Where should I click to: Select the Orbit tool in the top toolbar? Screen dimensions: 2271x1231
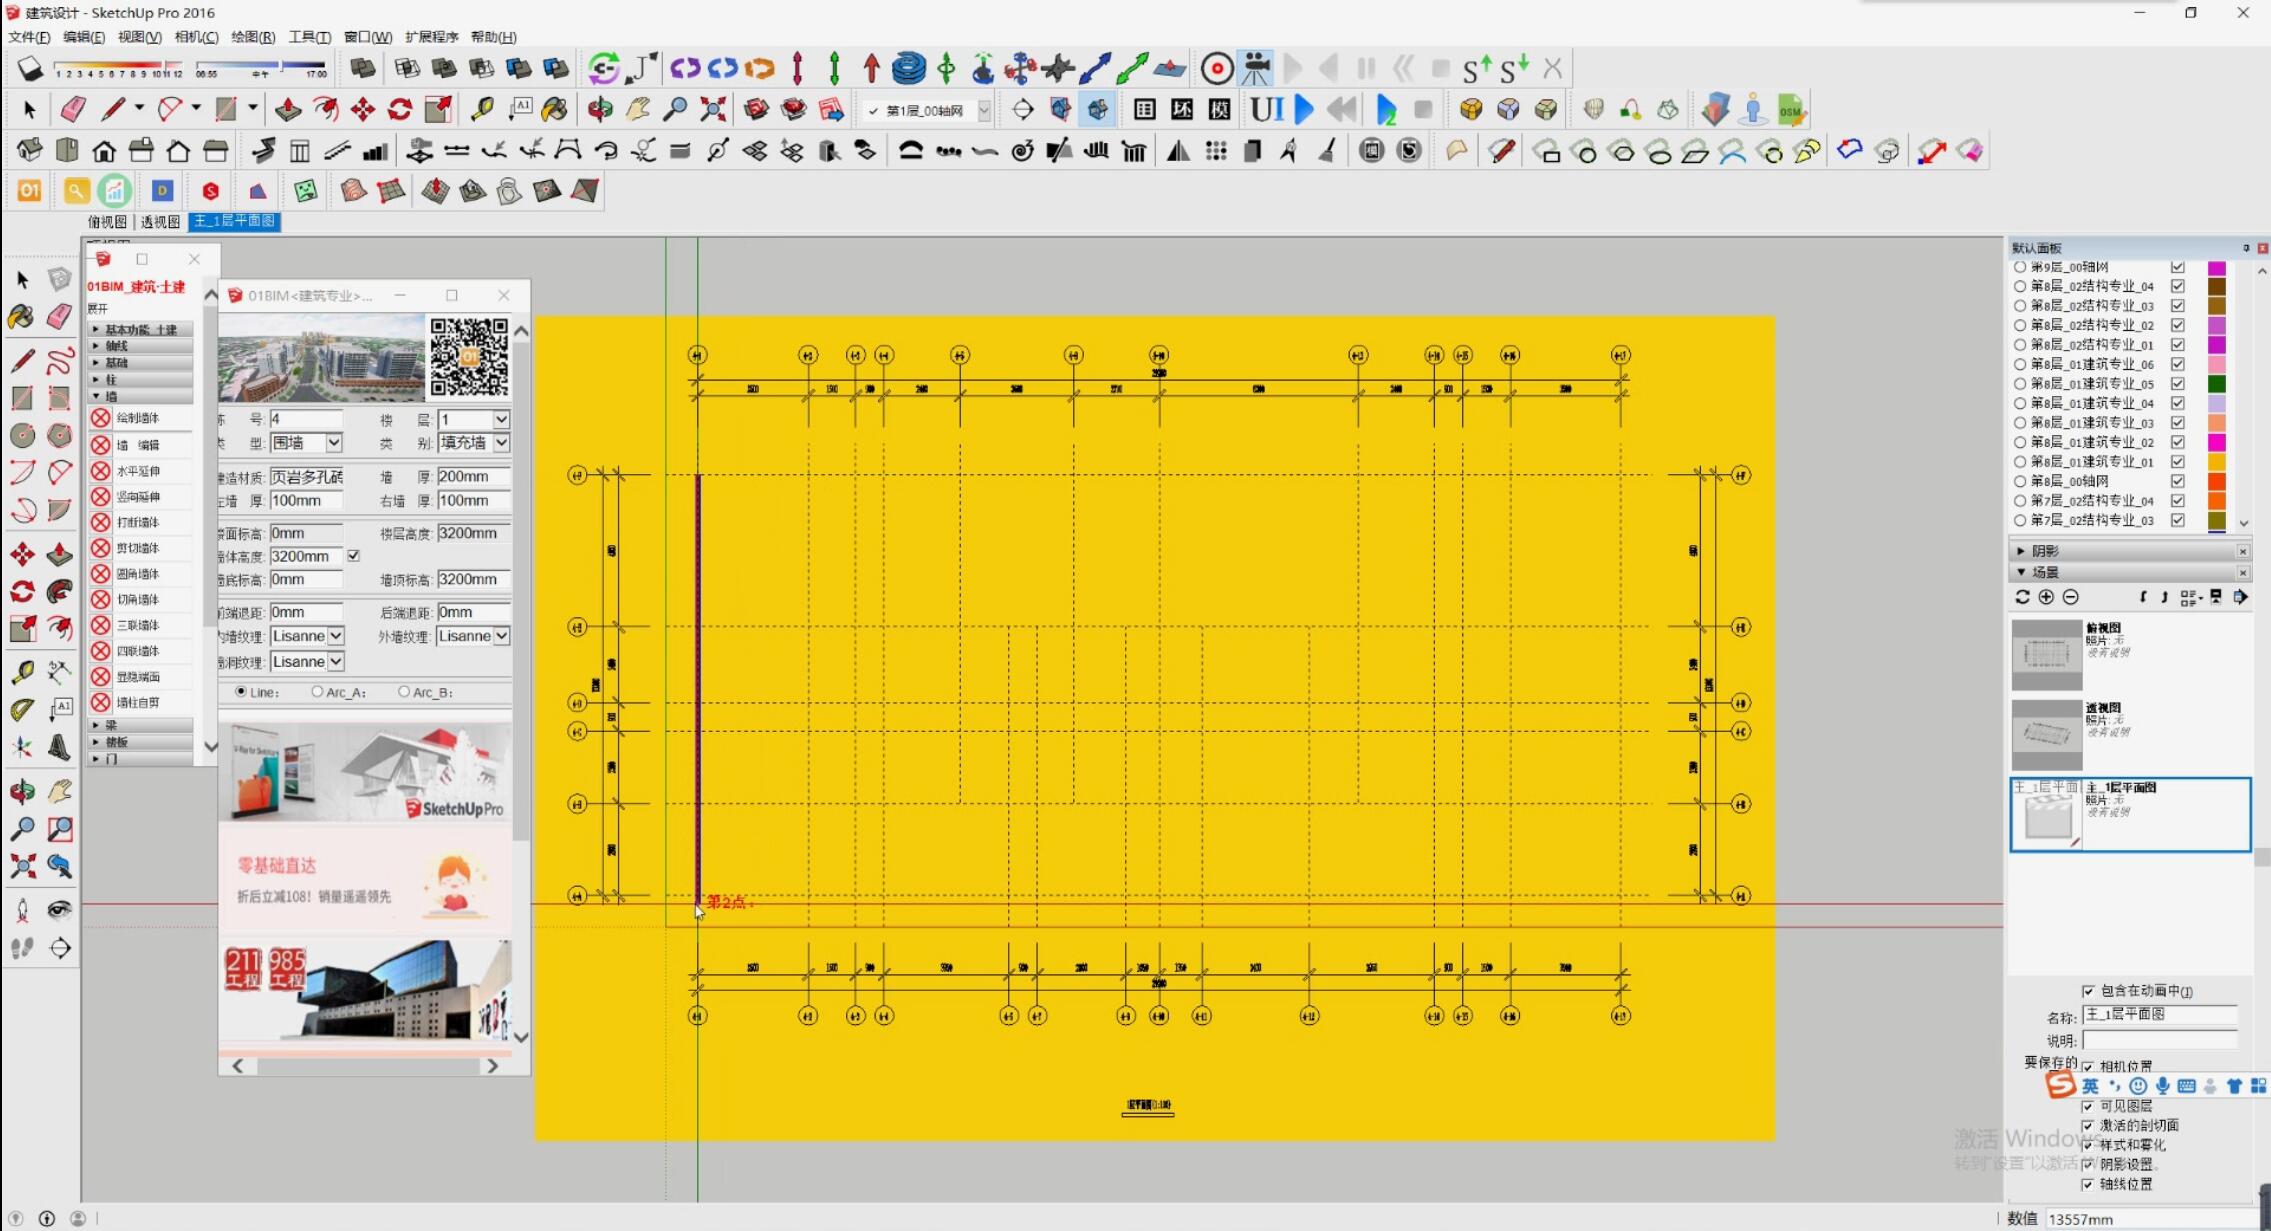600,109
